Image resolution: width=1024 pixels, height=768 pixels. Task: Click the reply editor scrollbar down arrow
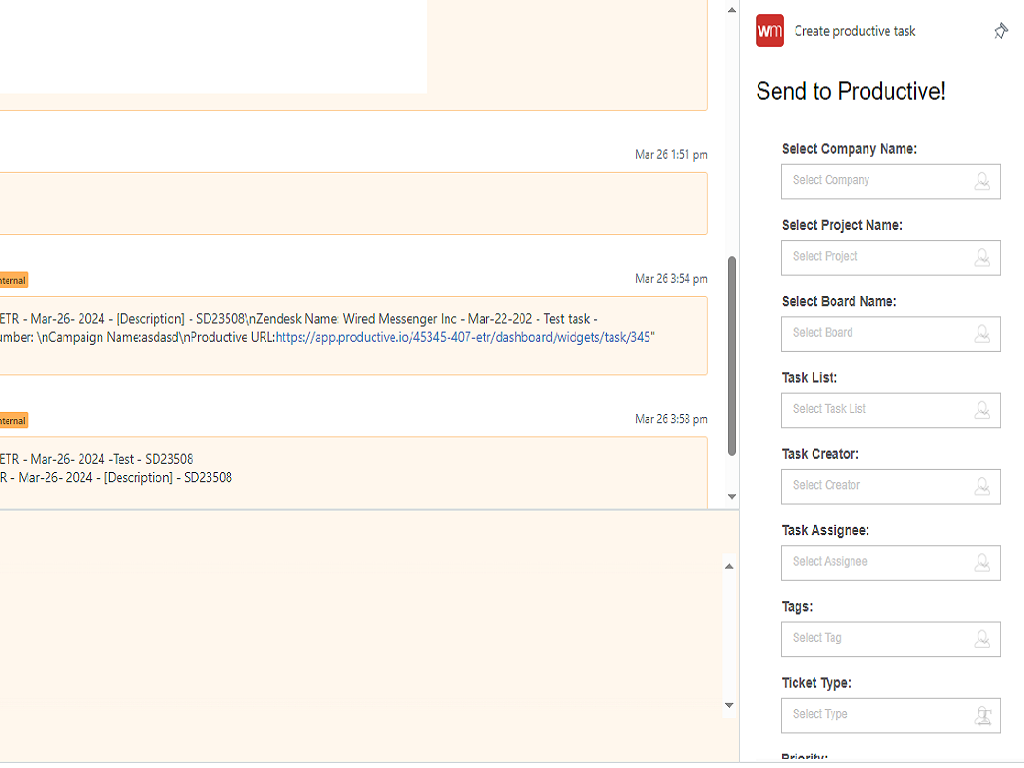tap(728, 705)
